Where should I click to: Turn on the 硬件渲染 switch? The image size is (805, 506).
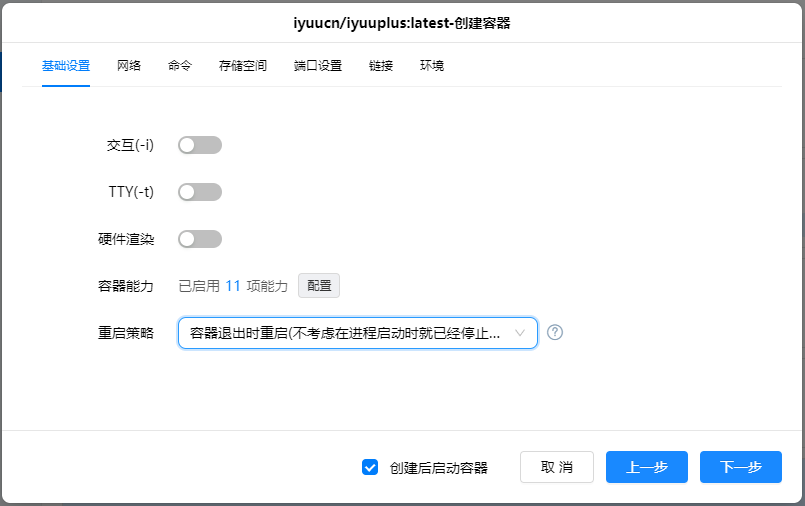(199, 239)
